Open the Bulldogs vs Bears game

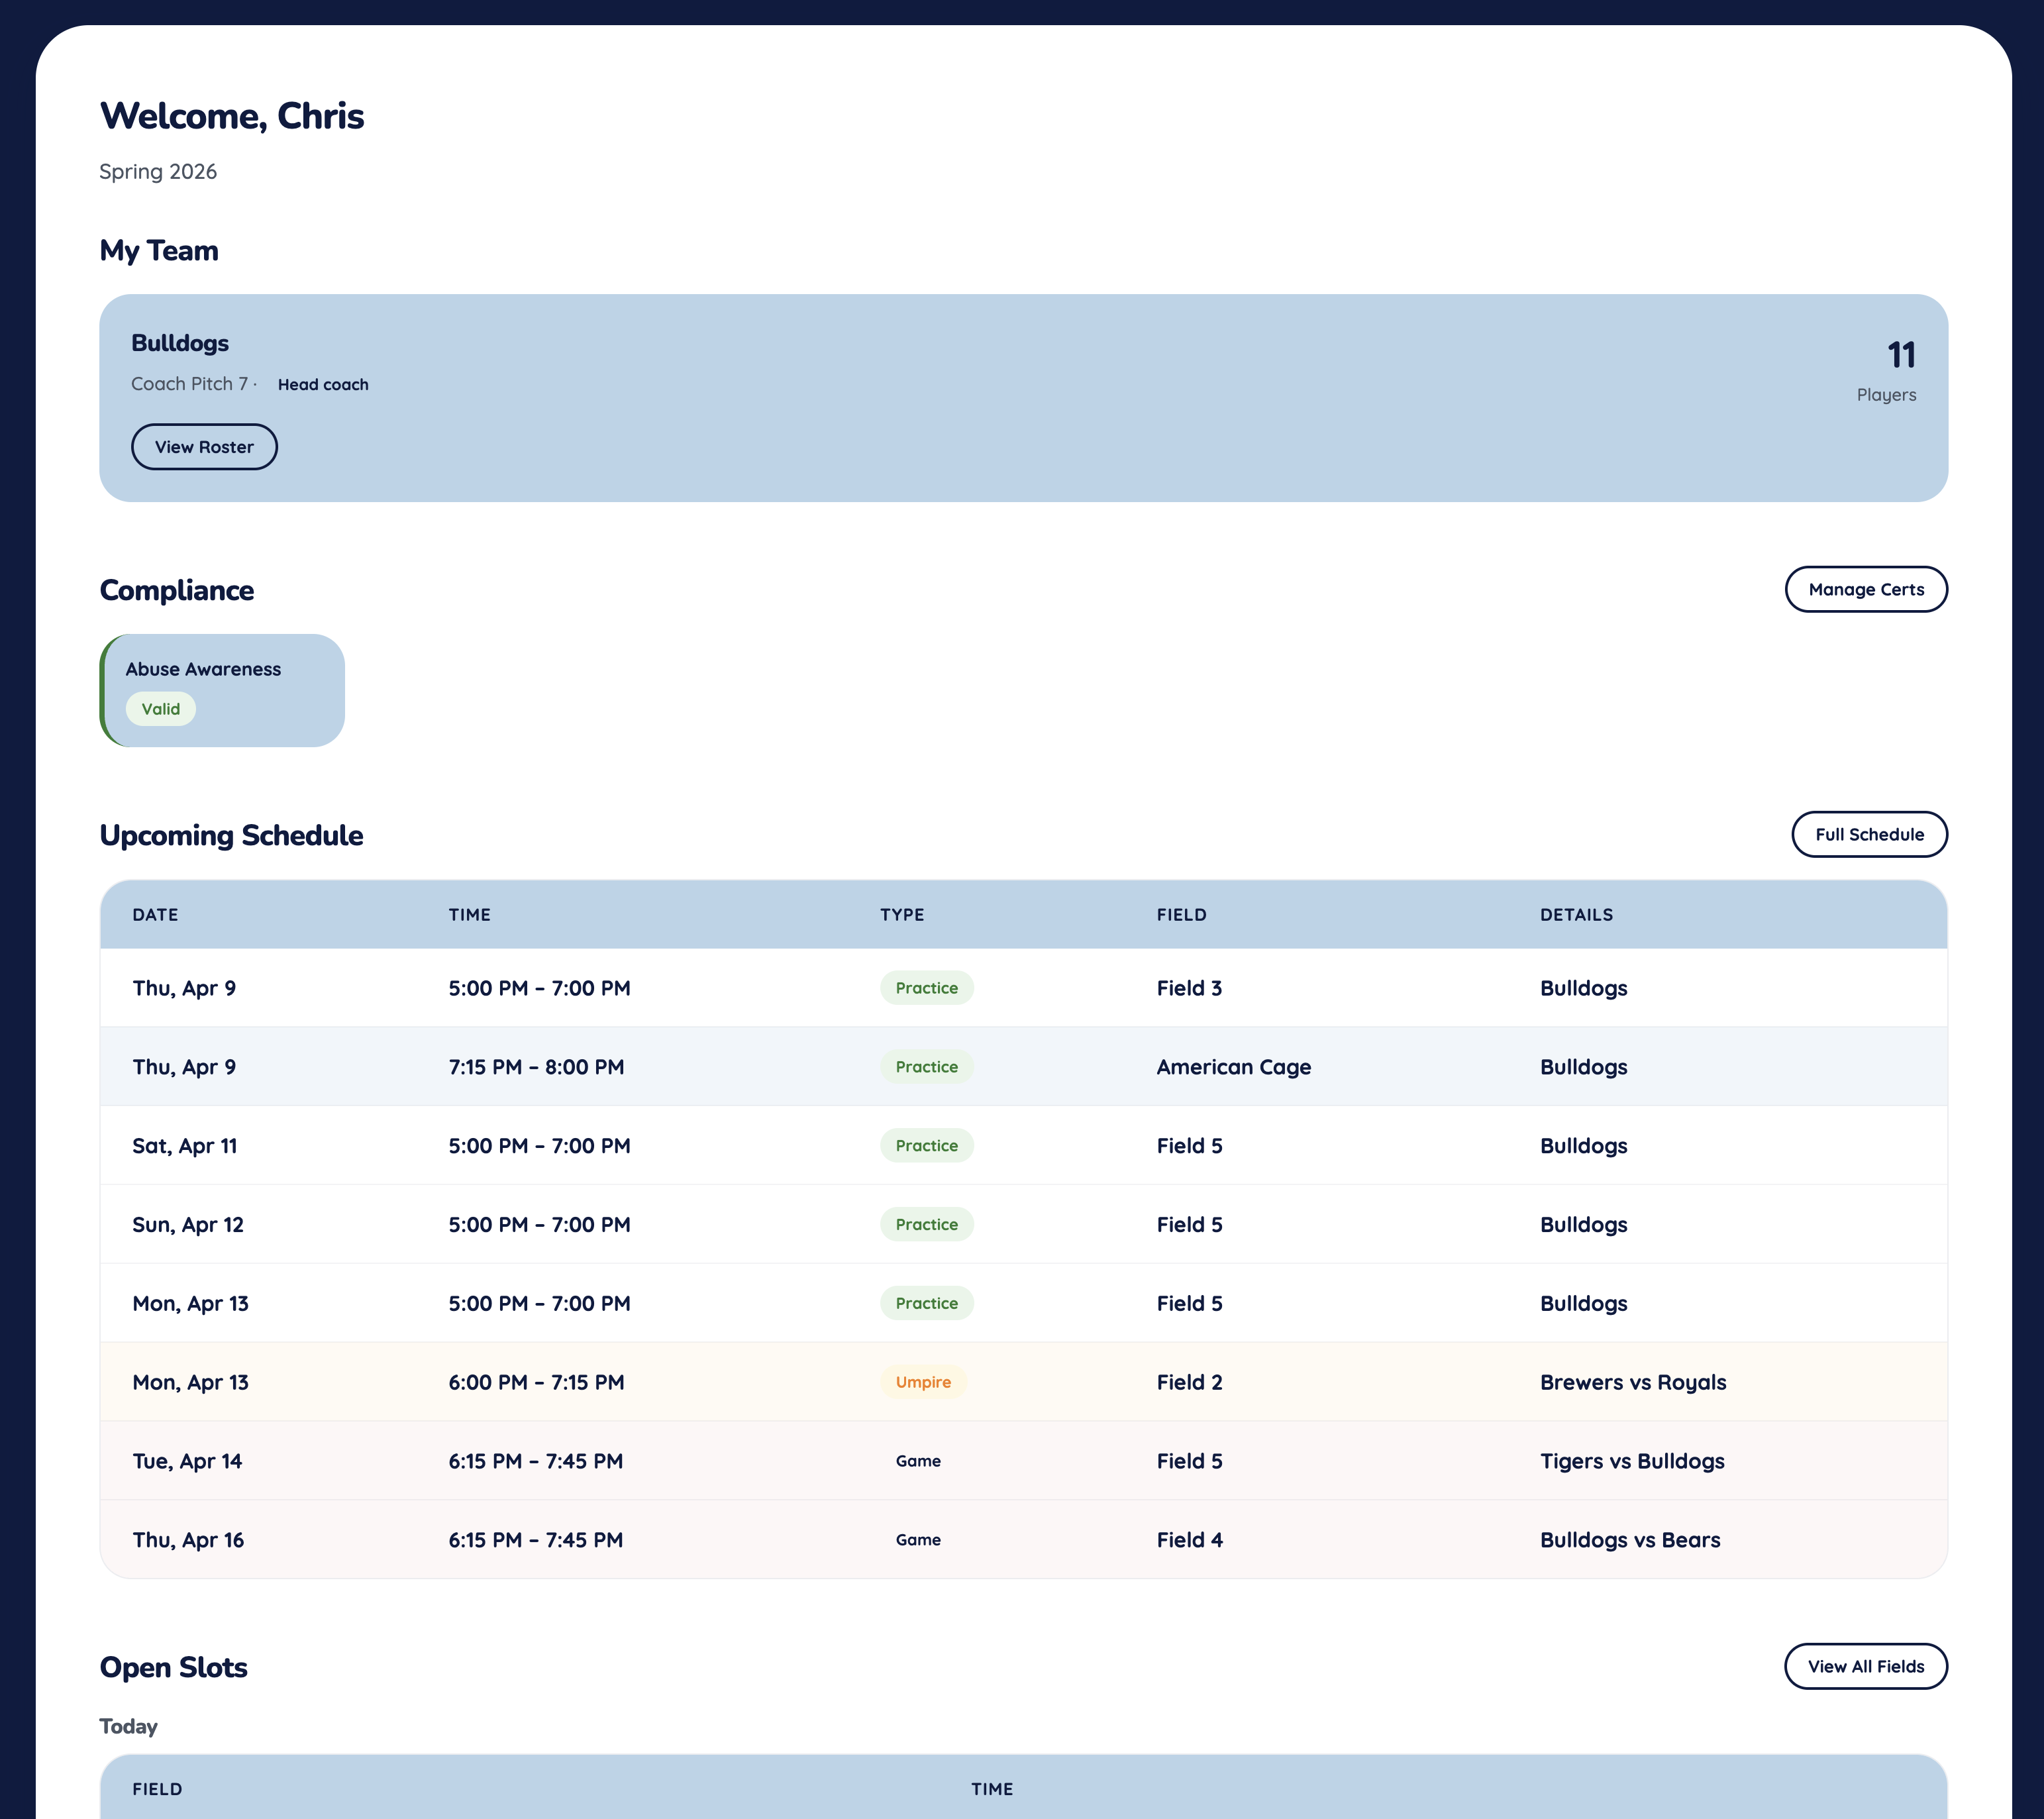pos(1629,1540)
